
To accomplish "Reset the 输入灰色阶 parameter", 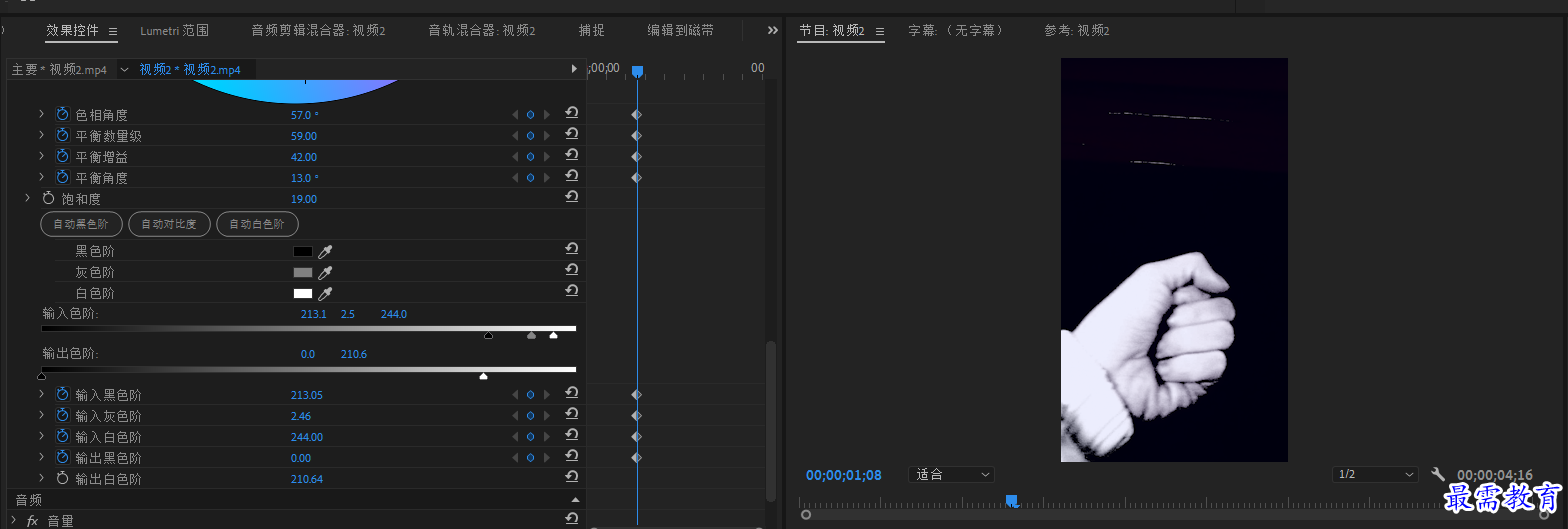I will click(x=572, y=415).
